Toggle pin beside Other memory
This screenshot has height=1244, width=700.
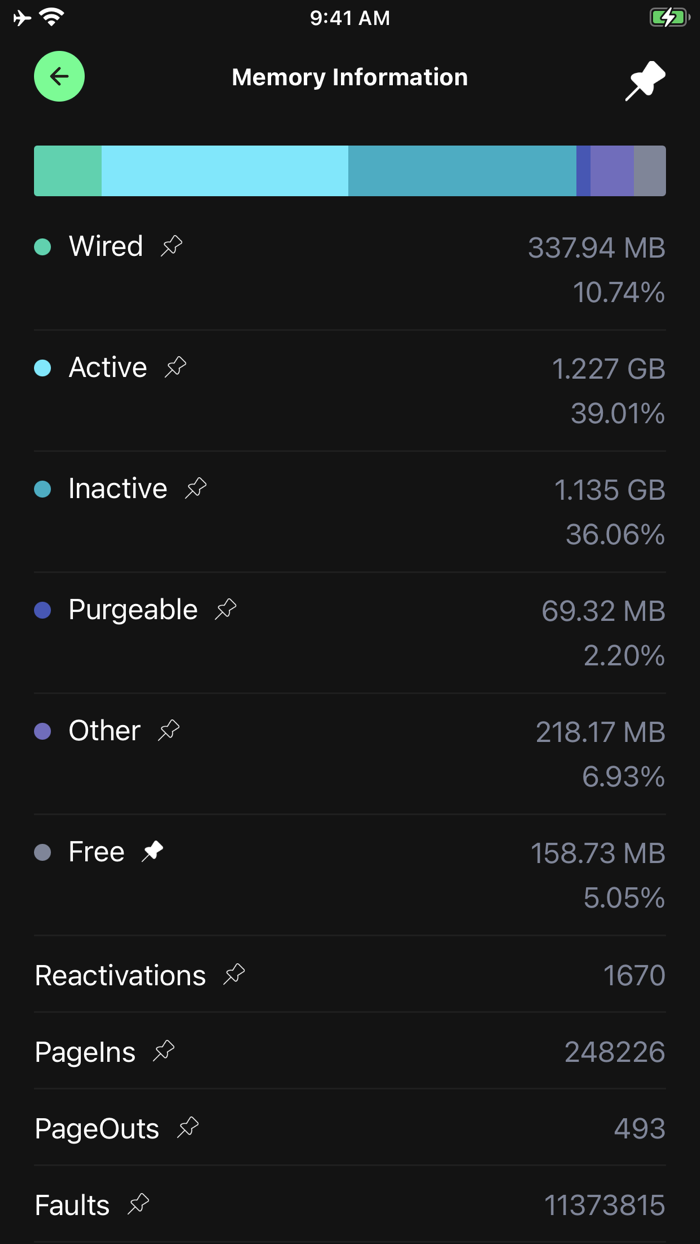coord(169,730)
